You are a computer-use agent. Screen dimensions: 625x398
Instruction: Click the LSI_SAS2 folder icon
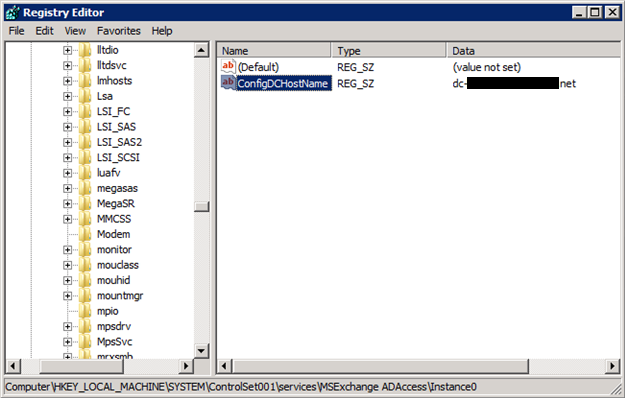pyautogui.click(x=85, y=142)
